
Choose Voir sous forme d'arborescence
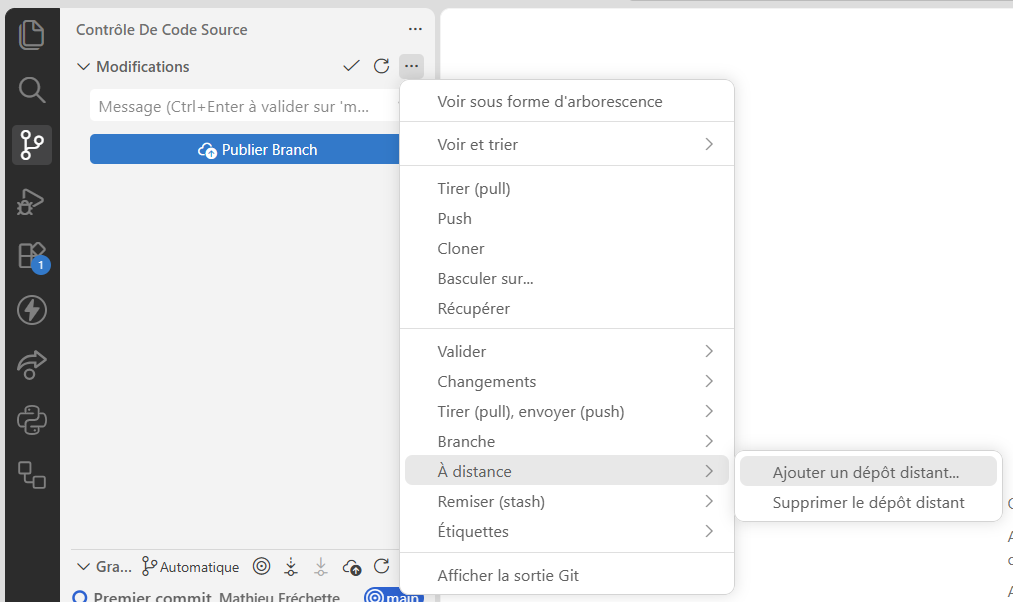[567, 101]
